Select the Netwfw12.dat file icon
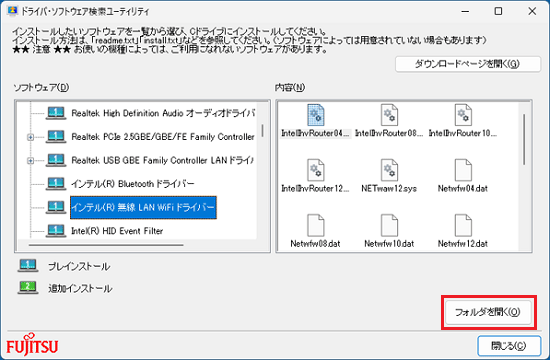This screenshot has height=360, width=550. pos(463,225)
